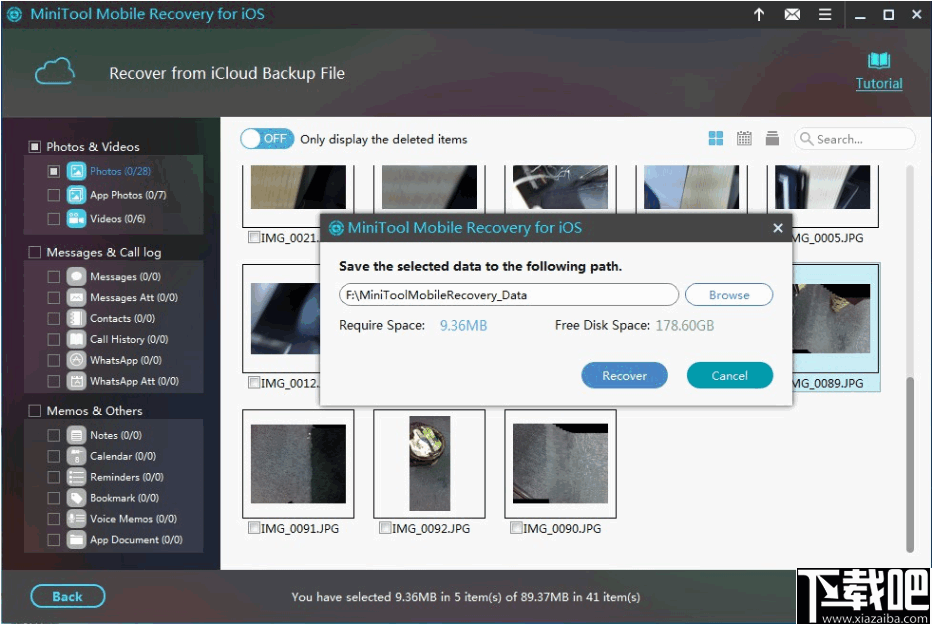
Task: Click Cancel in the save dialog
Action: tap(729, 376)
